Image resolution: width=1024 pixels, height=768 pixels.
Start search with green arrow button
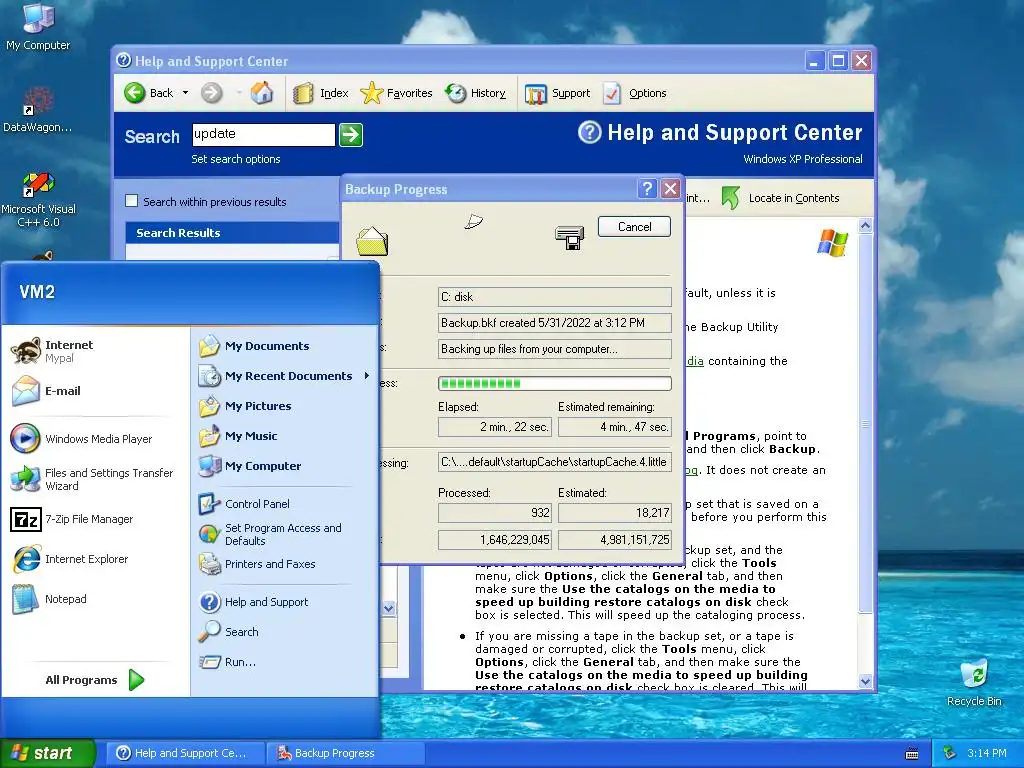pyautogui.click(x=351, y=135)
